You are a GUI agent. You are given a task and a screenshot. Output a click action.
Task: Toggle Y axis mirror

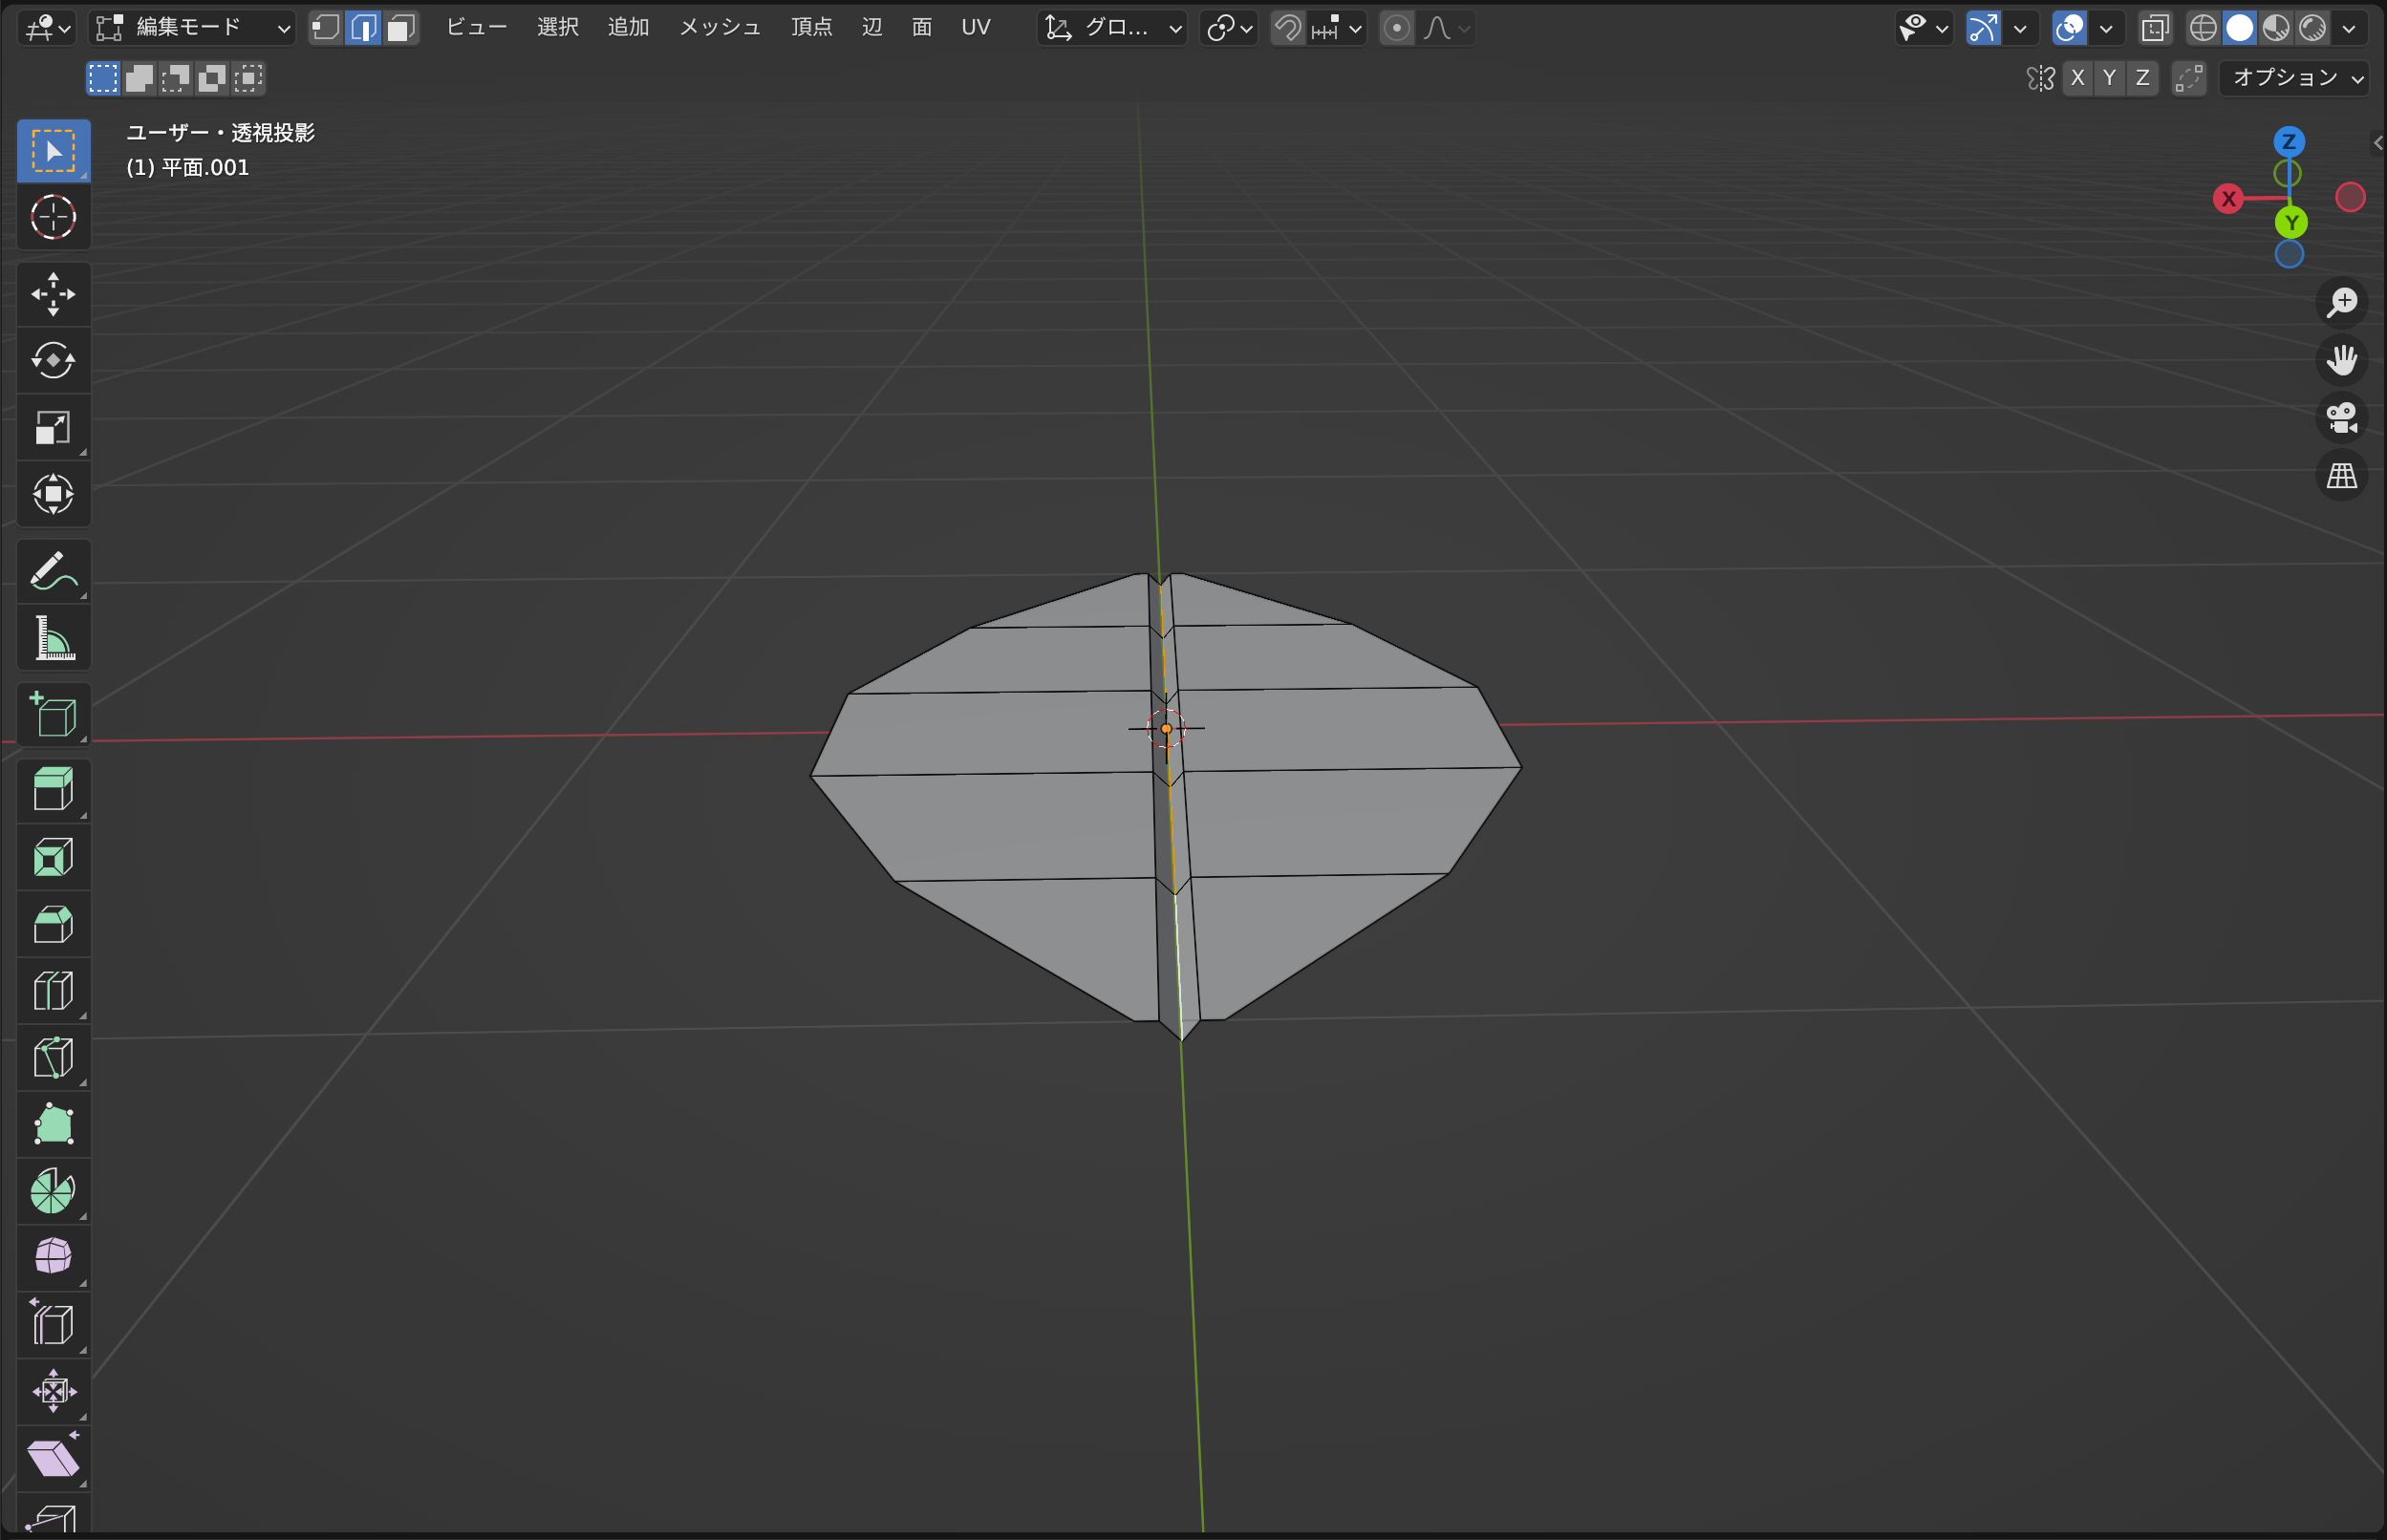2110,78
